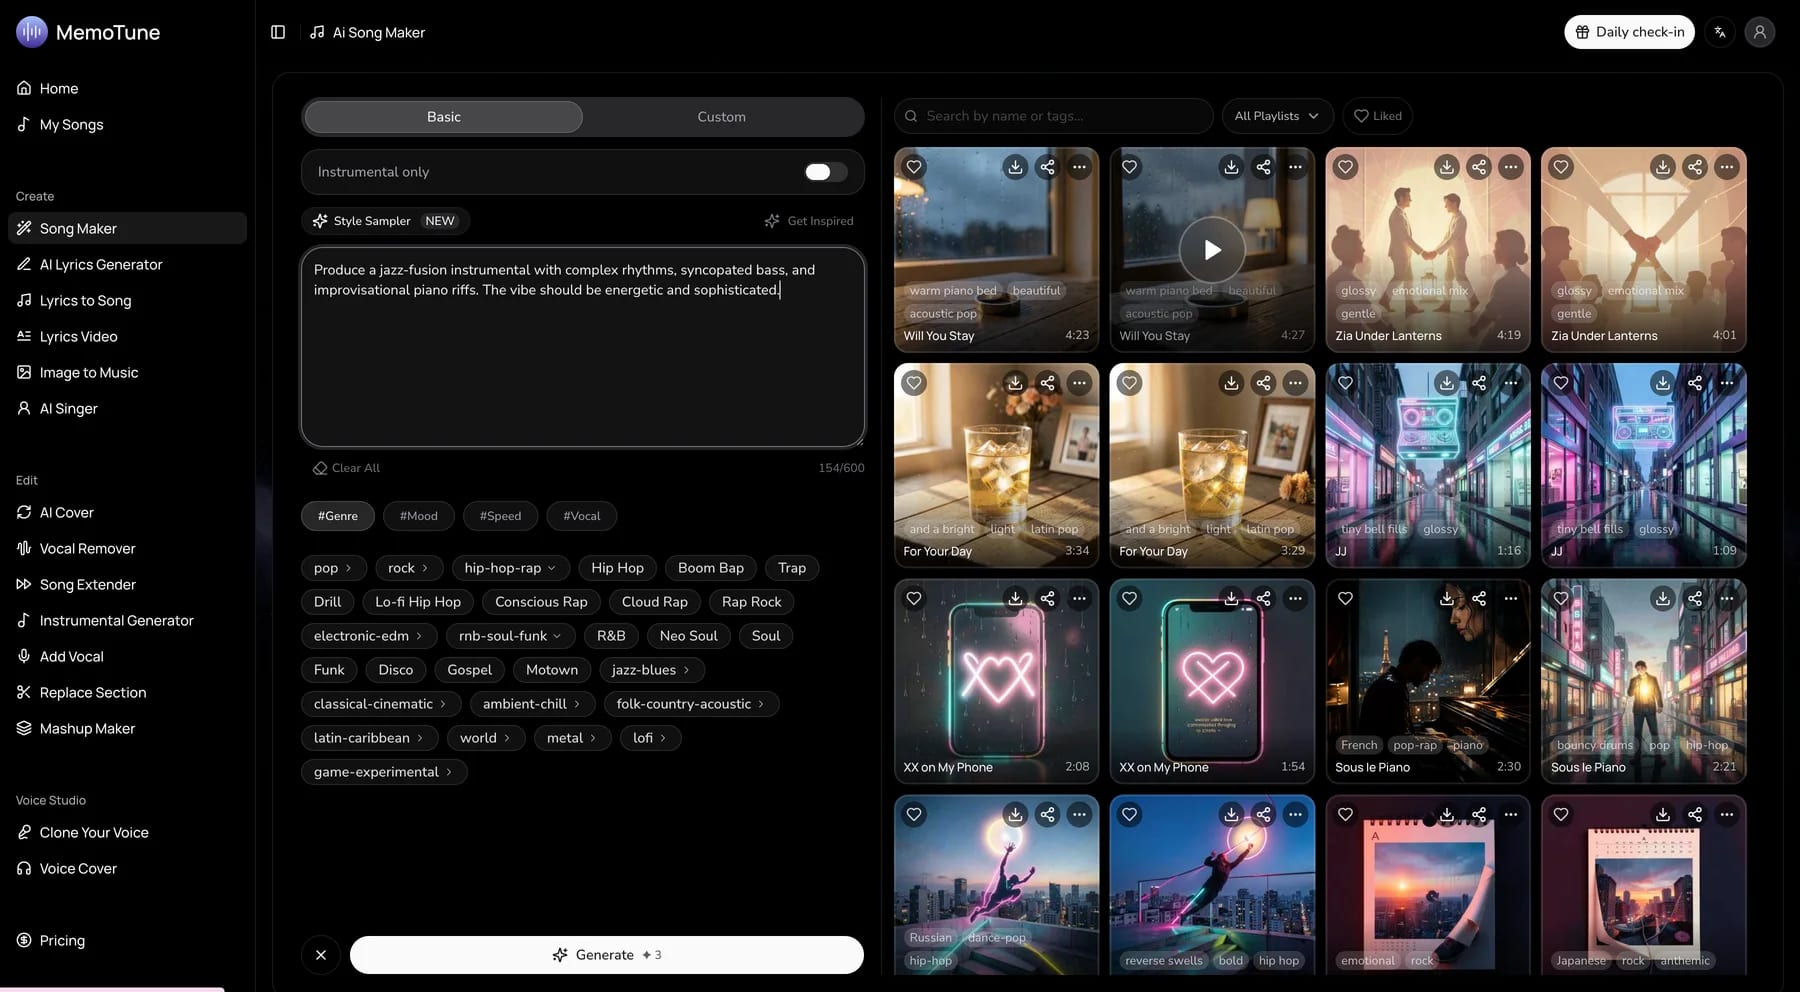Image resolution: width=1800 pixels, height=992 pixels.
Task: Open the user account avatar
Action: point(1760,32)
